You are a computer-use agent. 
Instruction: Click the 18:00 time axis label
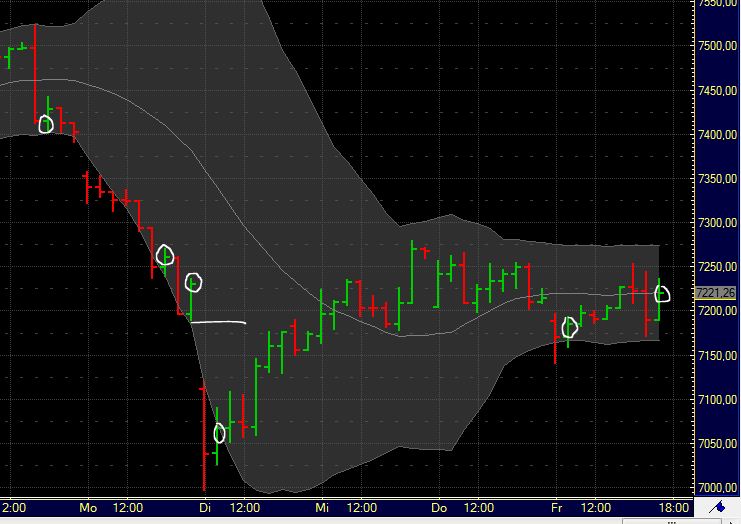673,508
